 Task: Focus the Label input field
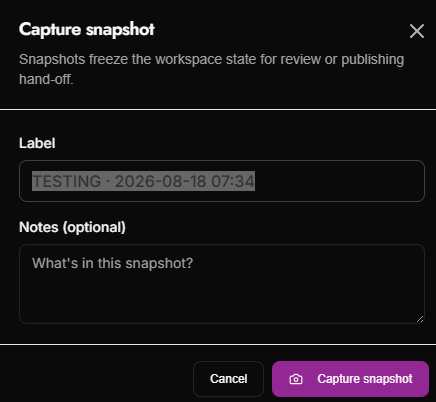pos(222,181)
